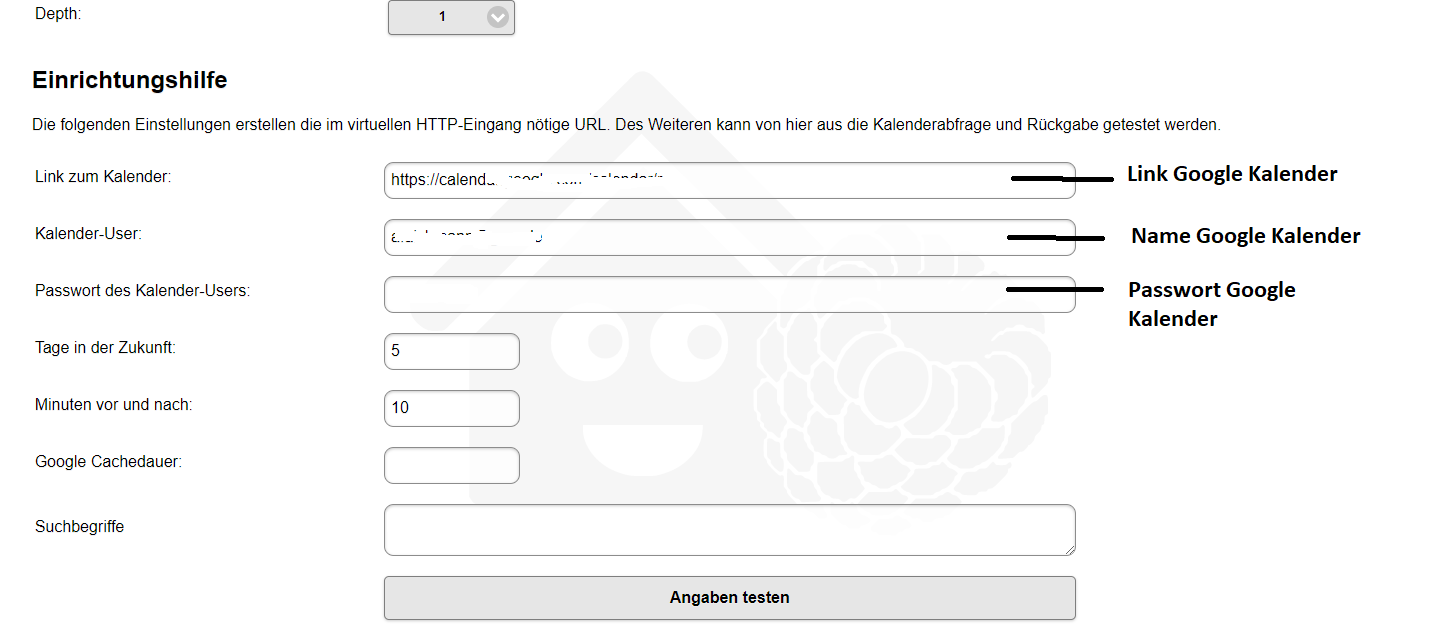
Task: Click the Depth label
Action: coord(58,15)
